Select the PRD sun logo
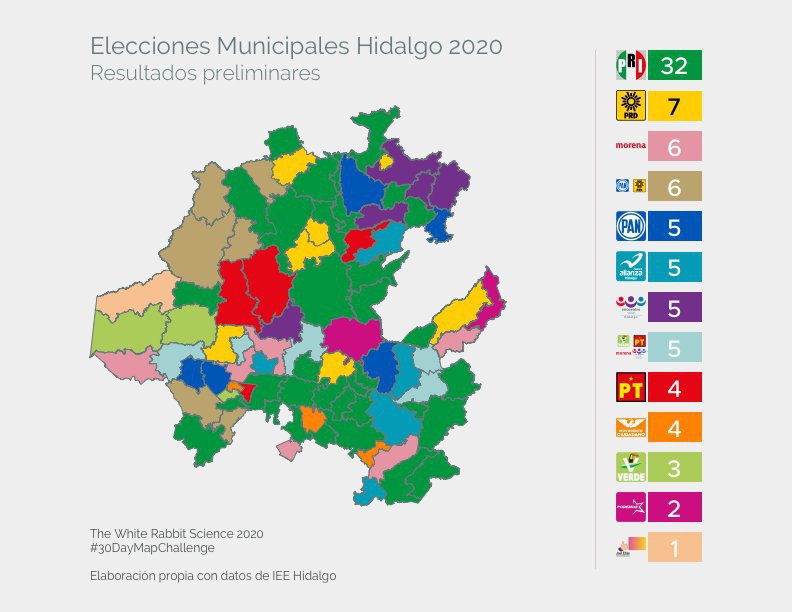Image resolution: width=792 pixels, height=612 pixels. click(x=630, y=106)
